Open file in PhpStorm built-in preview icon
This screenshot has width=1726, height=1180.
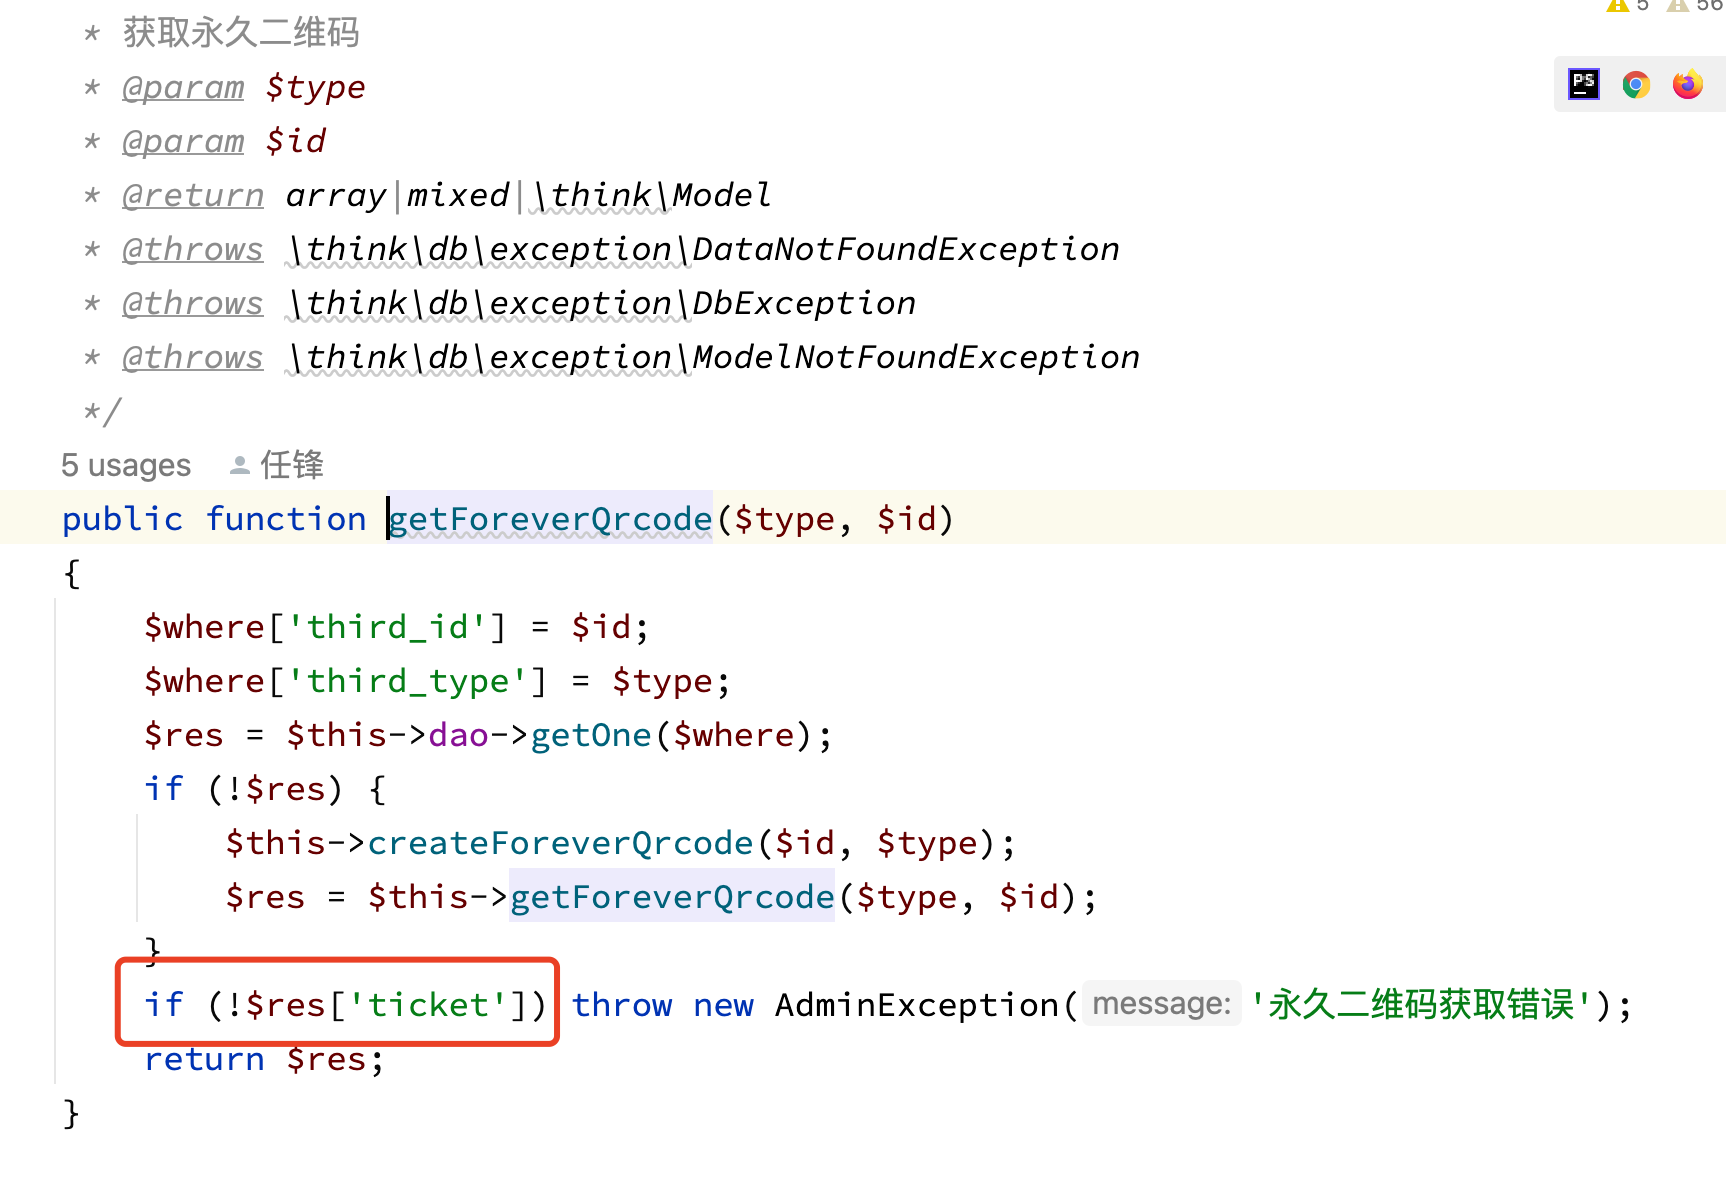click(x=1584, y=84)
